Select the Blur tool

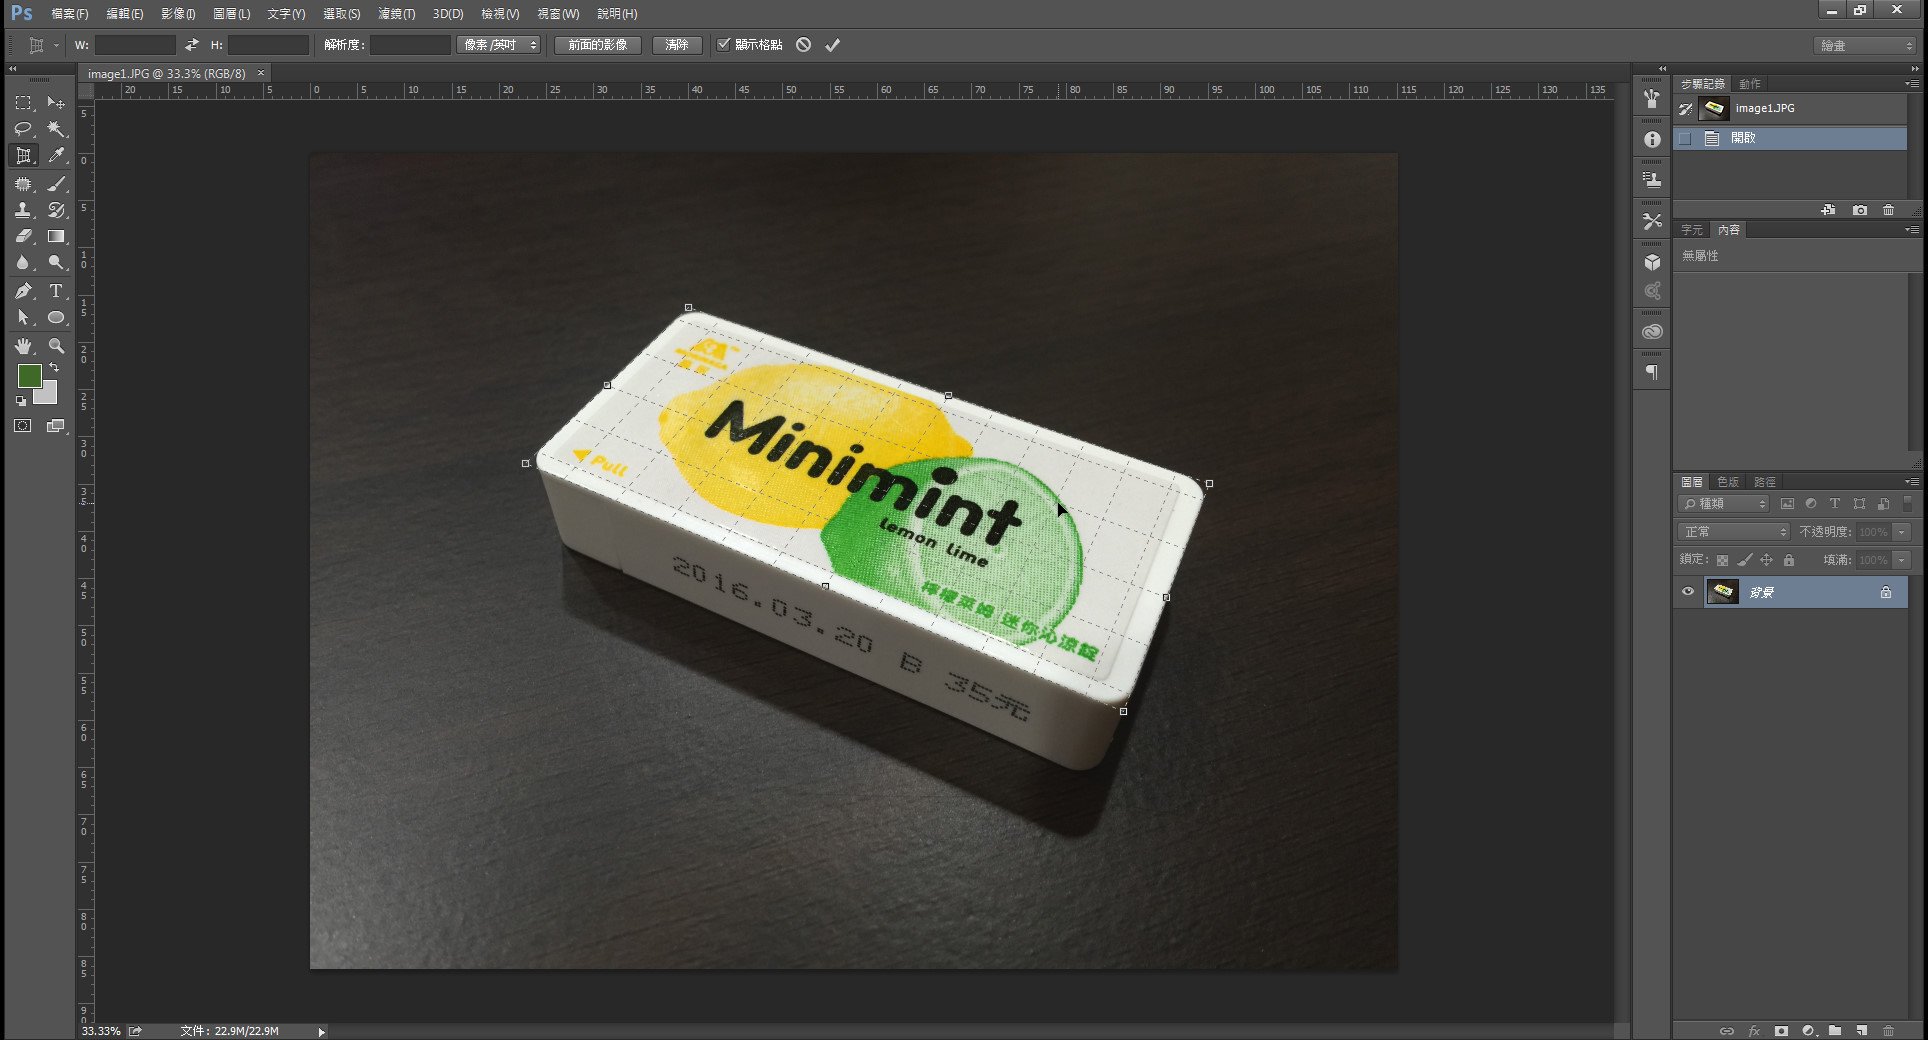point(23,262)
